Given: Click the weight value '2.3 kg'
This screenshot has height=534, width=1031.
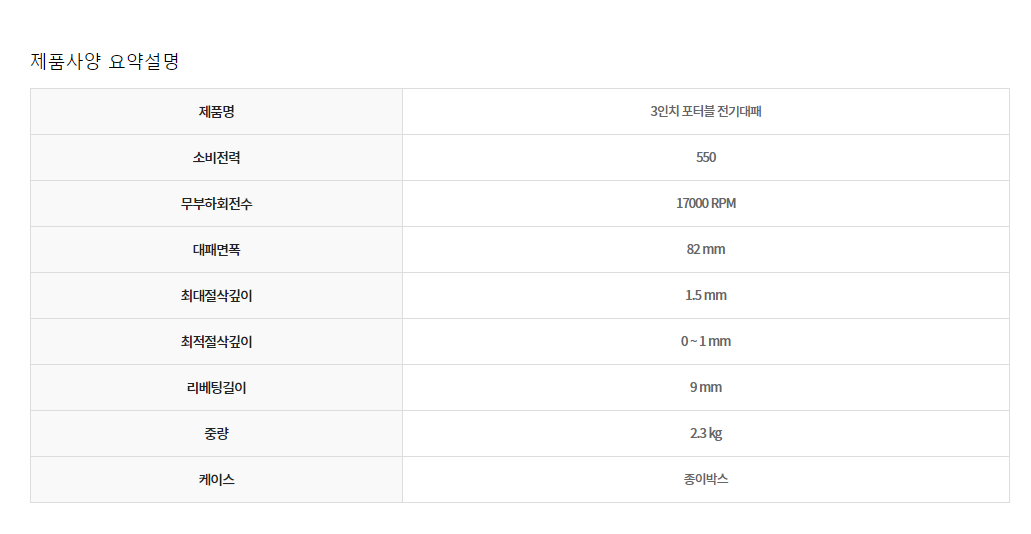Looking at the screenshot, I should point(705,434).
